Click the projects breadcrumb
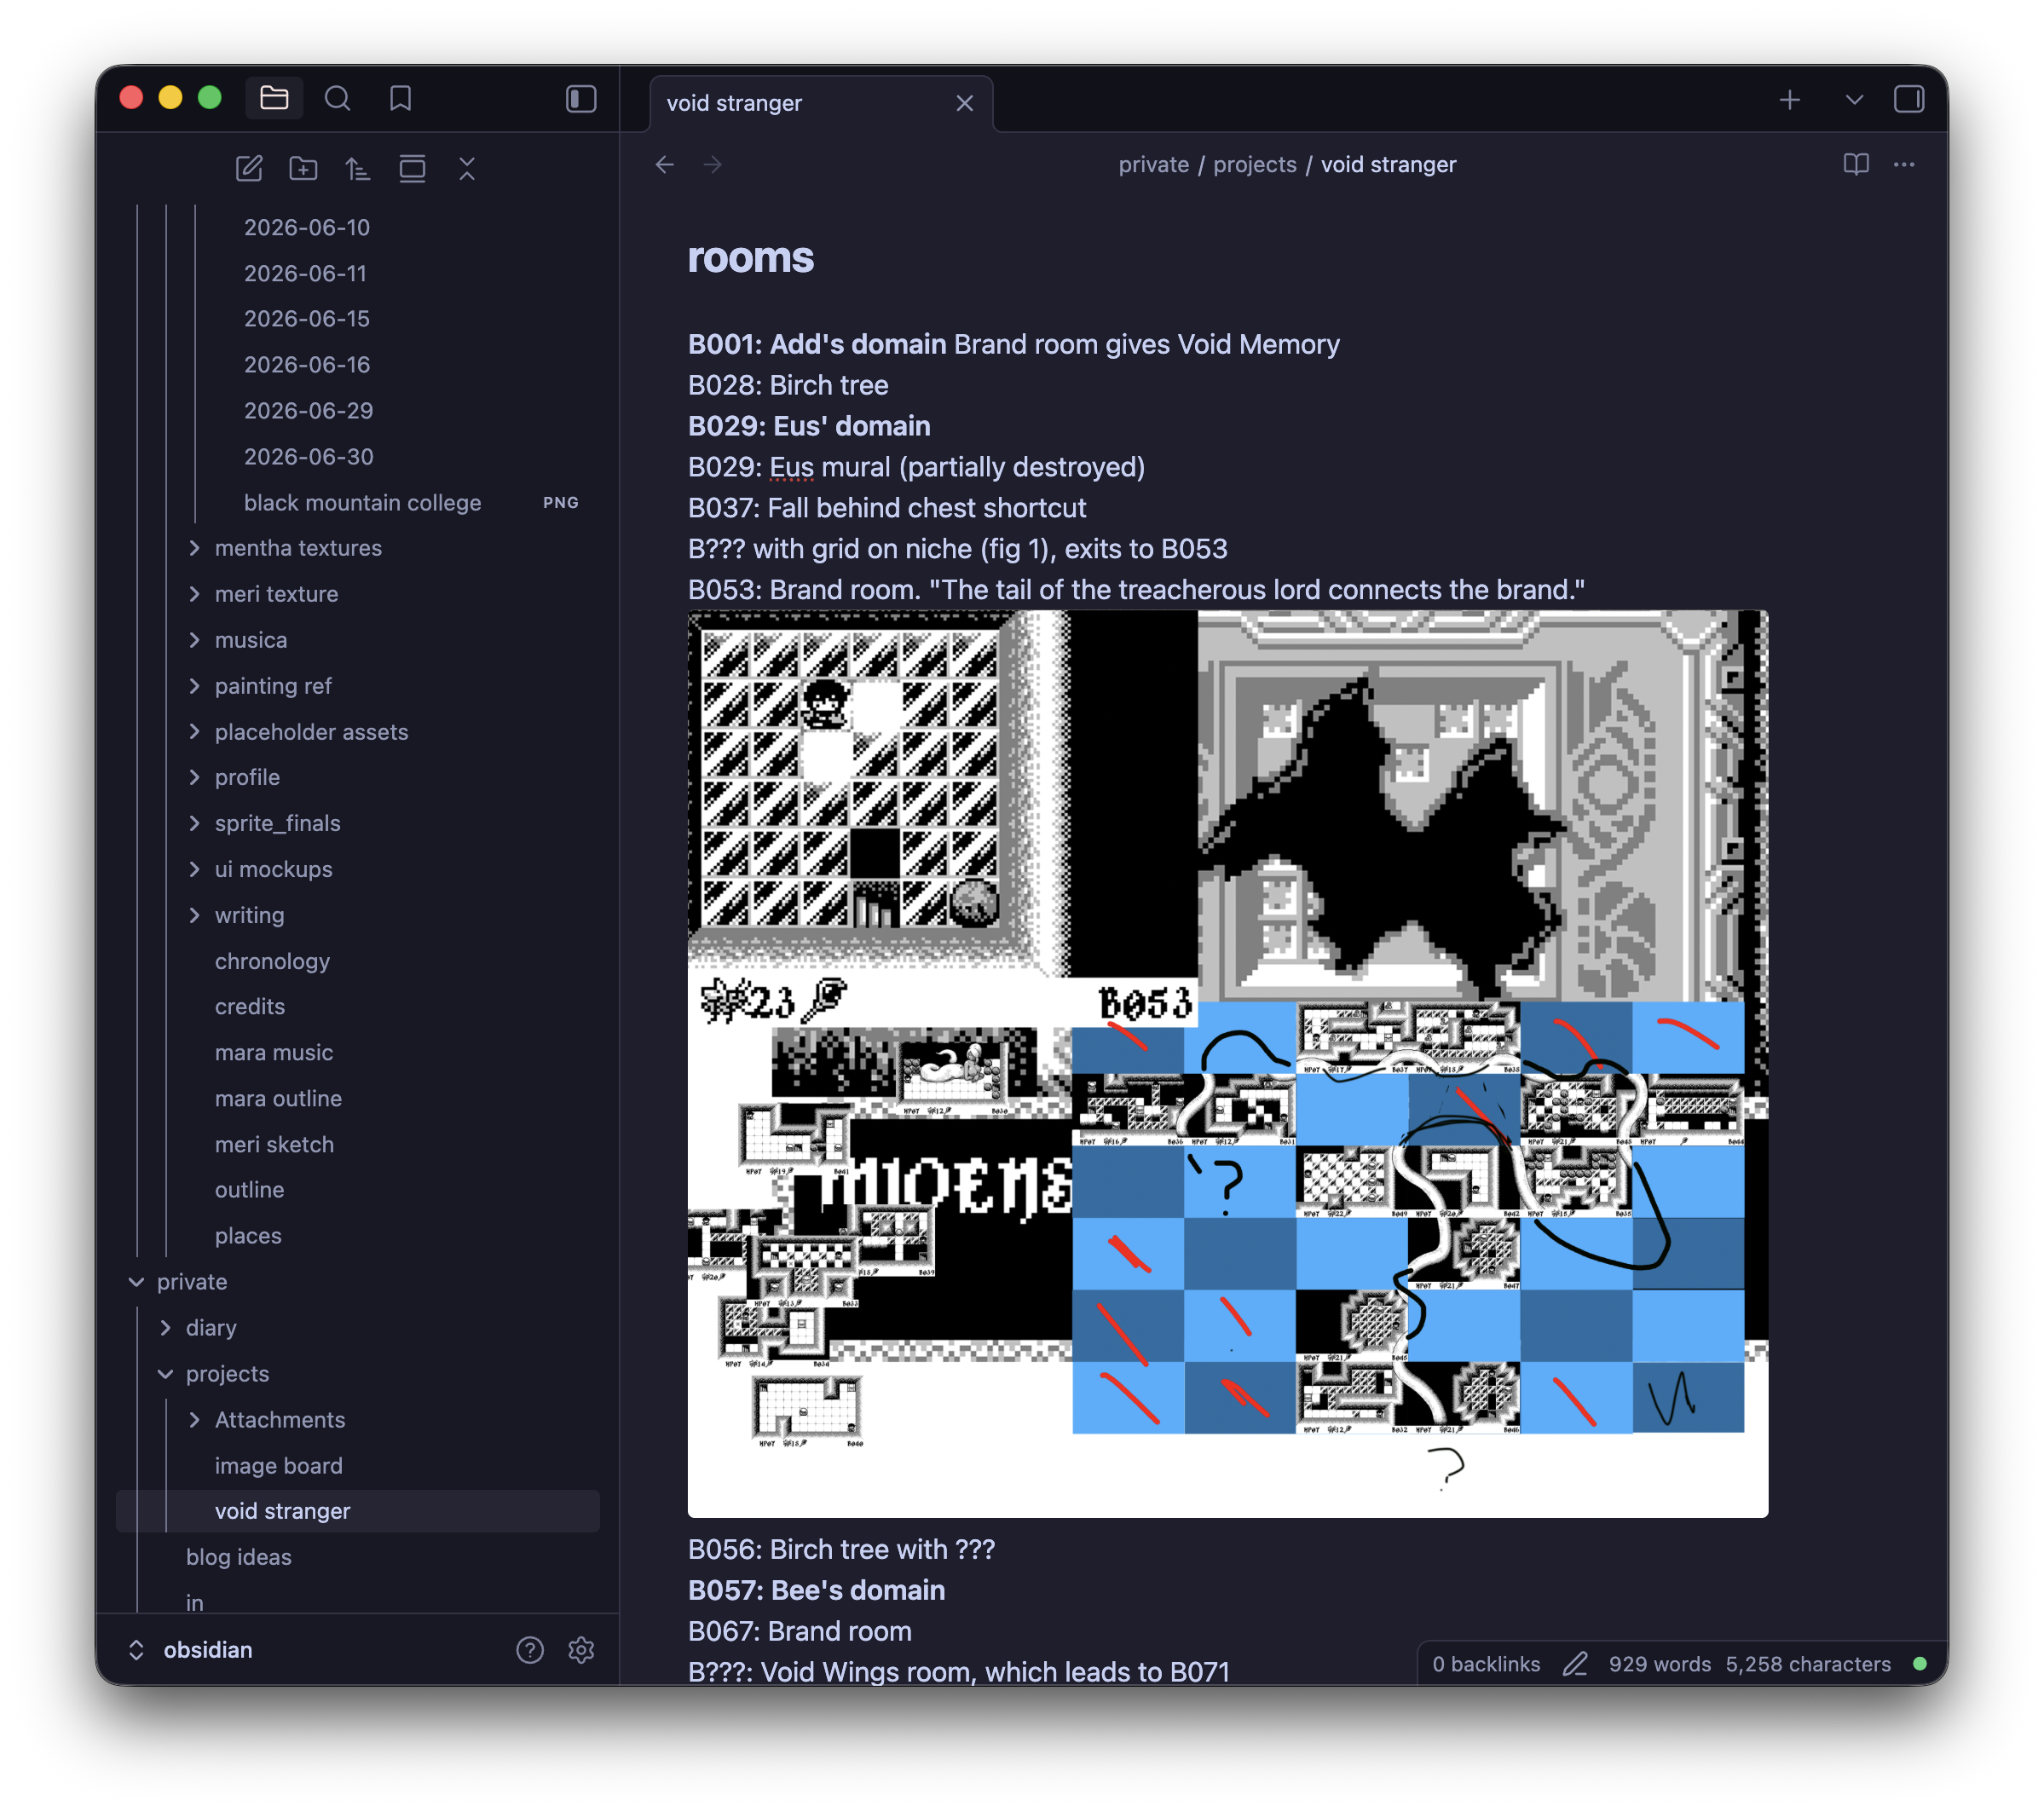Viewport: 2044px width, 1812px height. 1254,164
